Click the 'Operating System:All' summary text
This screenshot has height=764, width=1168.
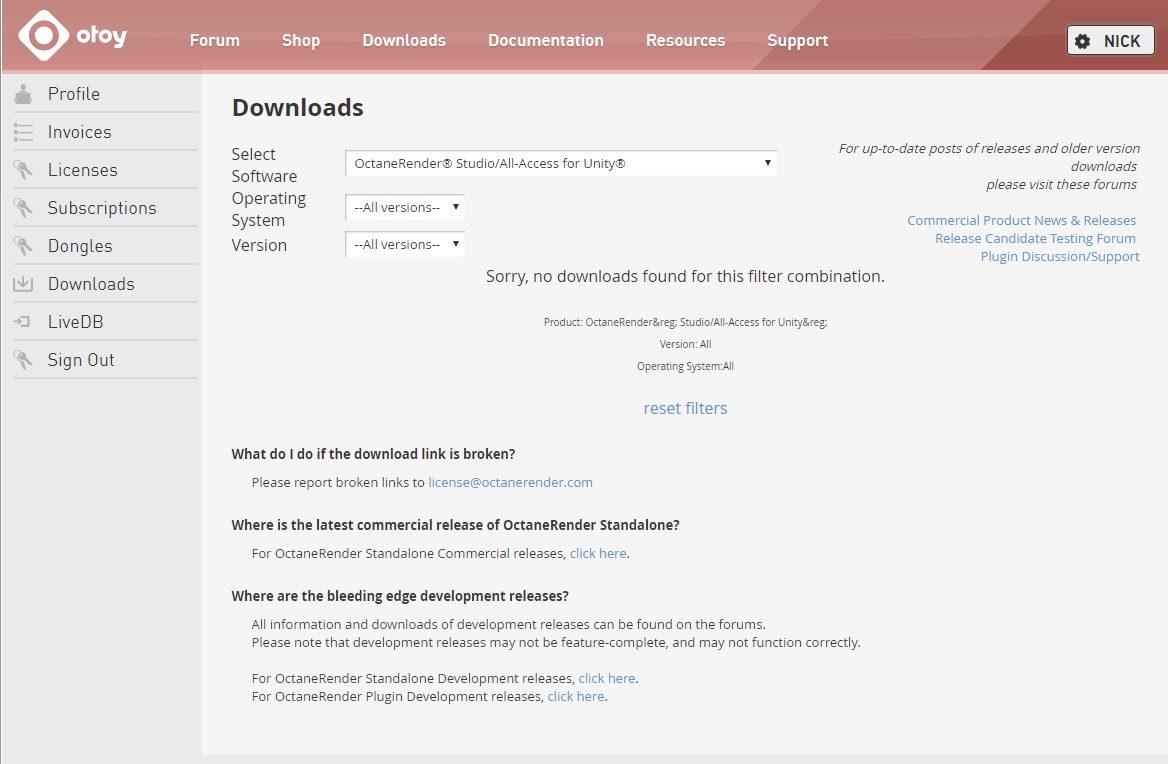(x=685, y=366)
